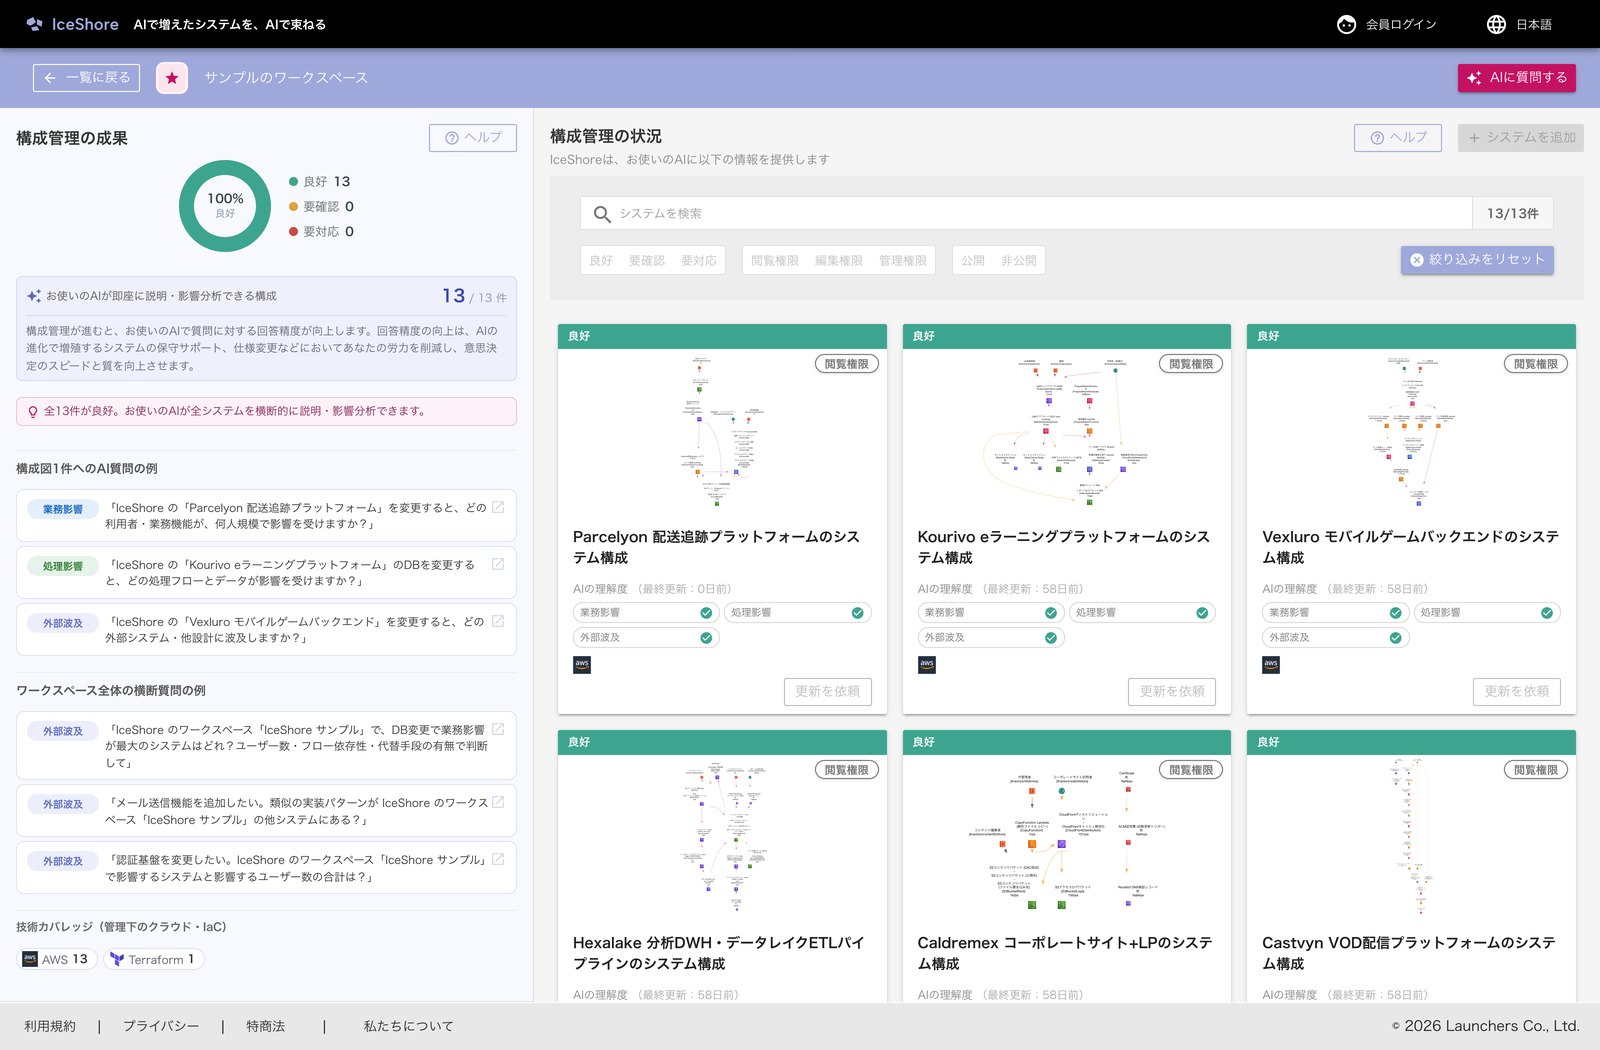Image resolution: width=1600 pixels, height=1050 pixels.
Task: Toggle the 公開 visibility filter
Action: click(x=973, y=261)
